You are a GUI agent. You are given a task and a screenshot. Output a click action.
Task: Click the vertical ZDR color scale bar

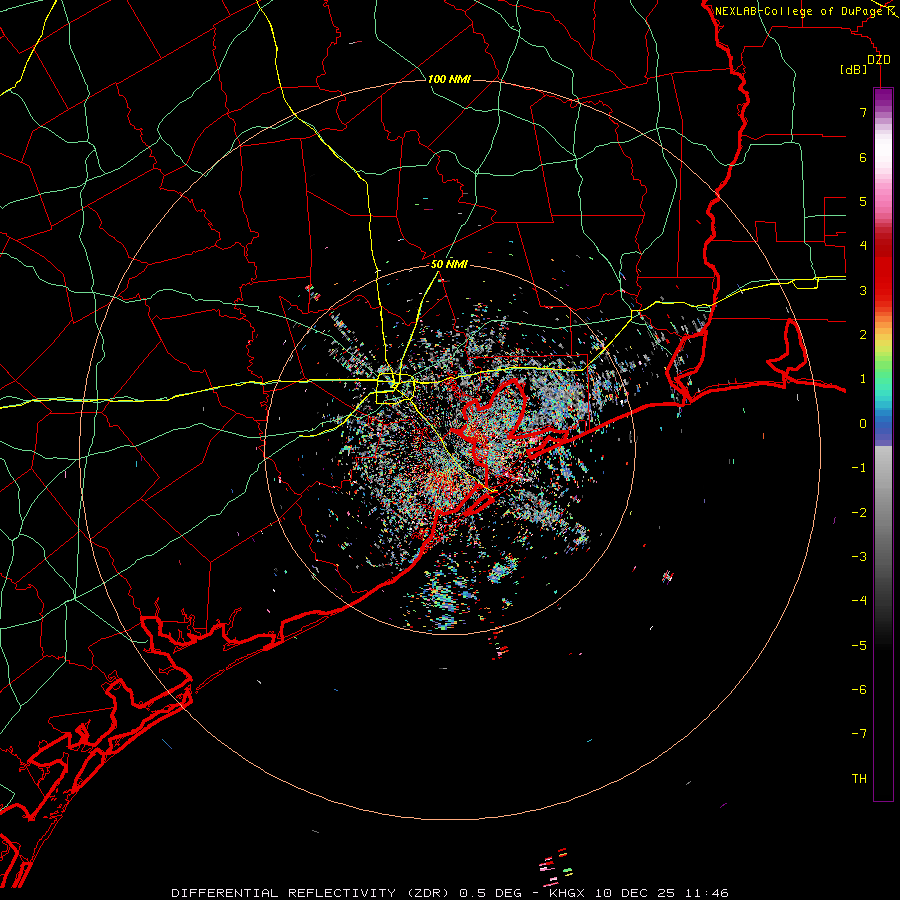(x=883, y=444)
